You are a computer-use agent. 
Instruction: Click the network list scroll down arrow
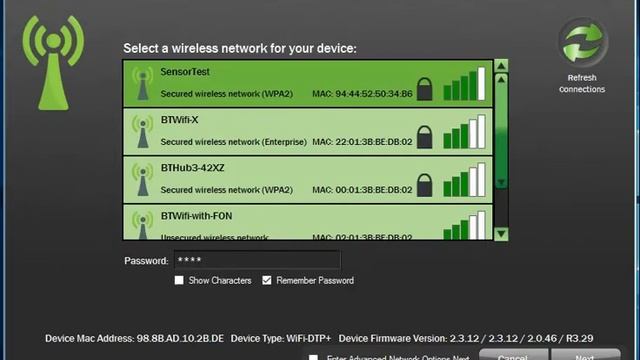[501, 234]
